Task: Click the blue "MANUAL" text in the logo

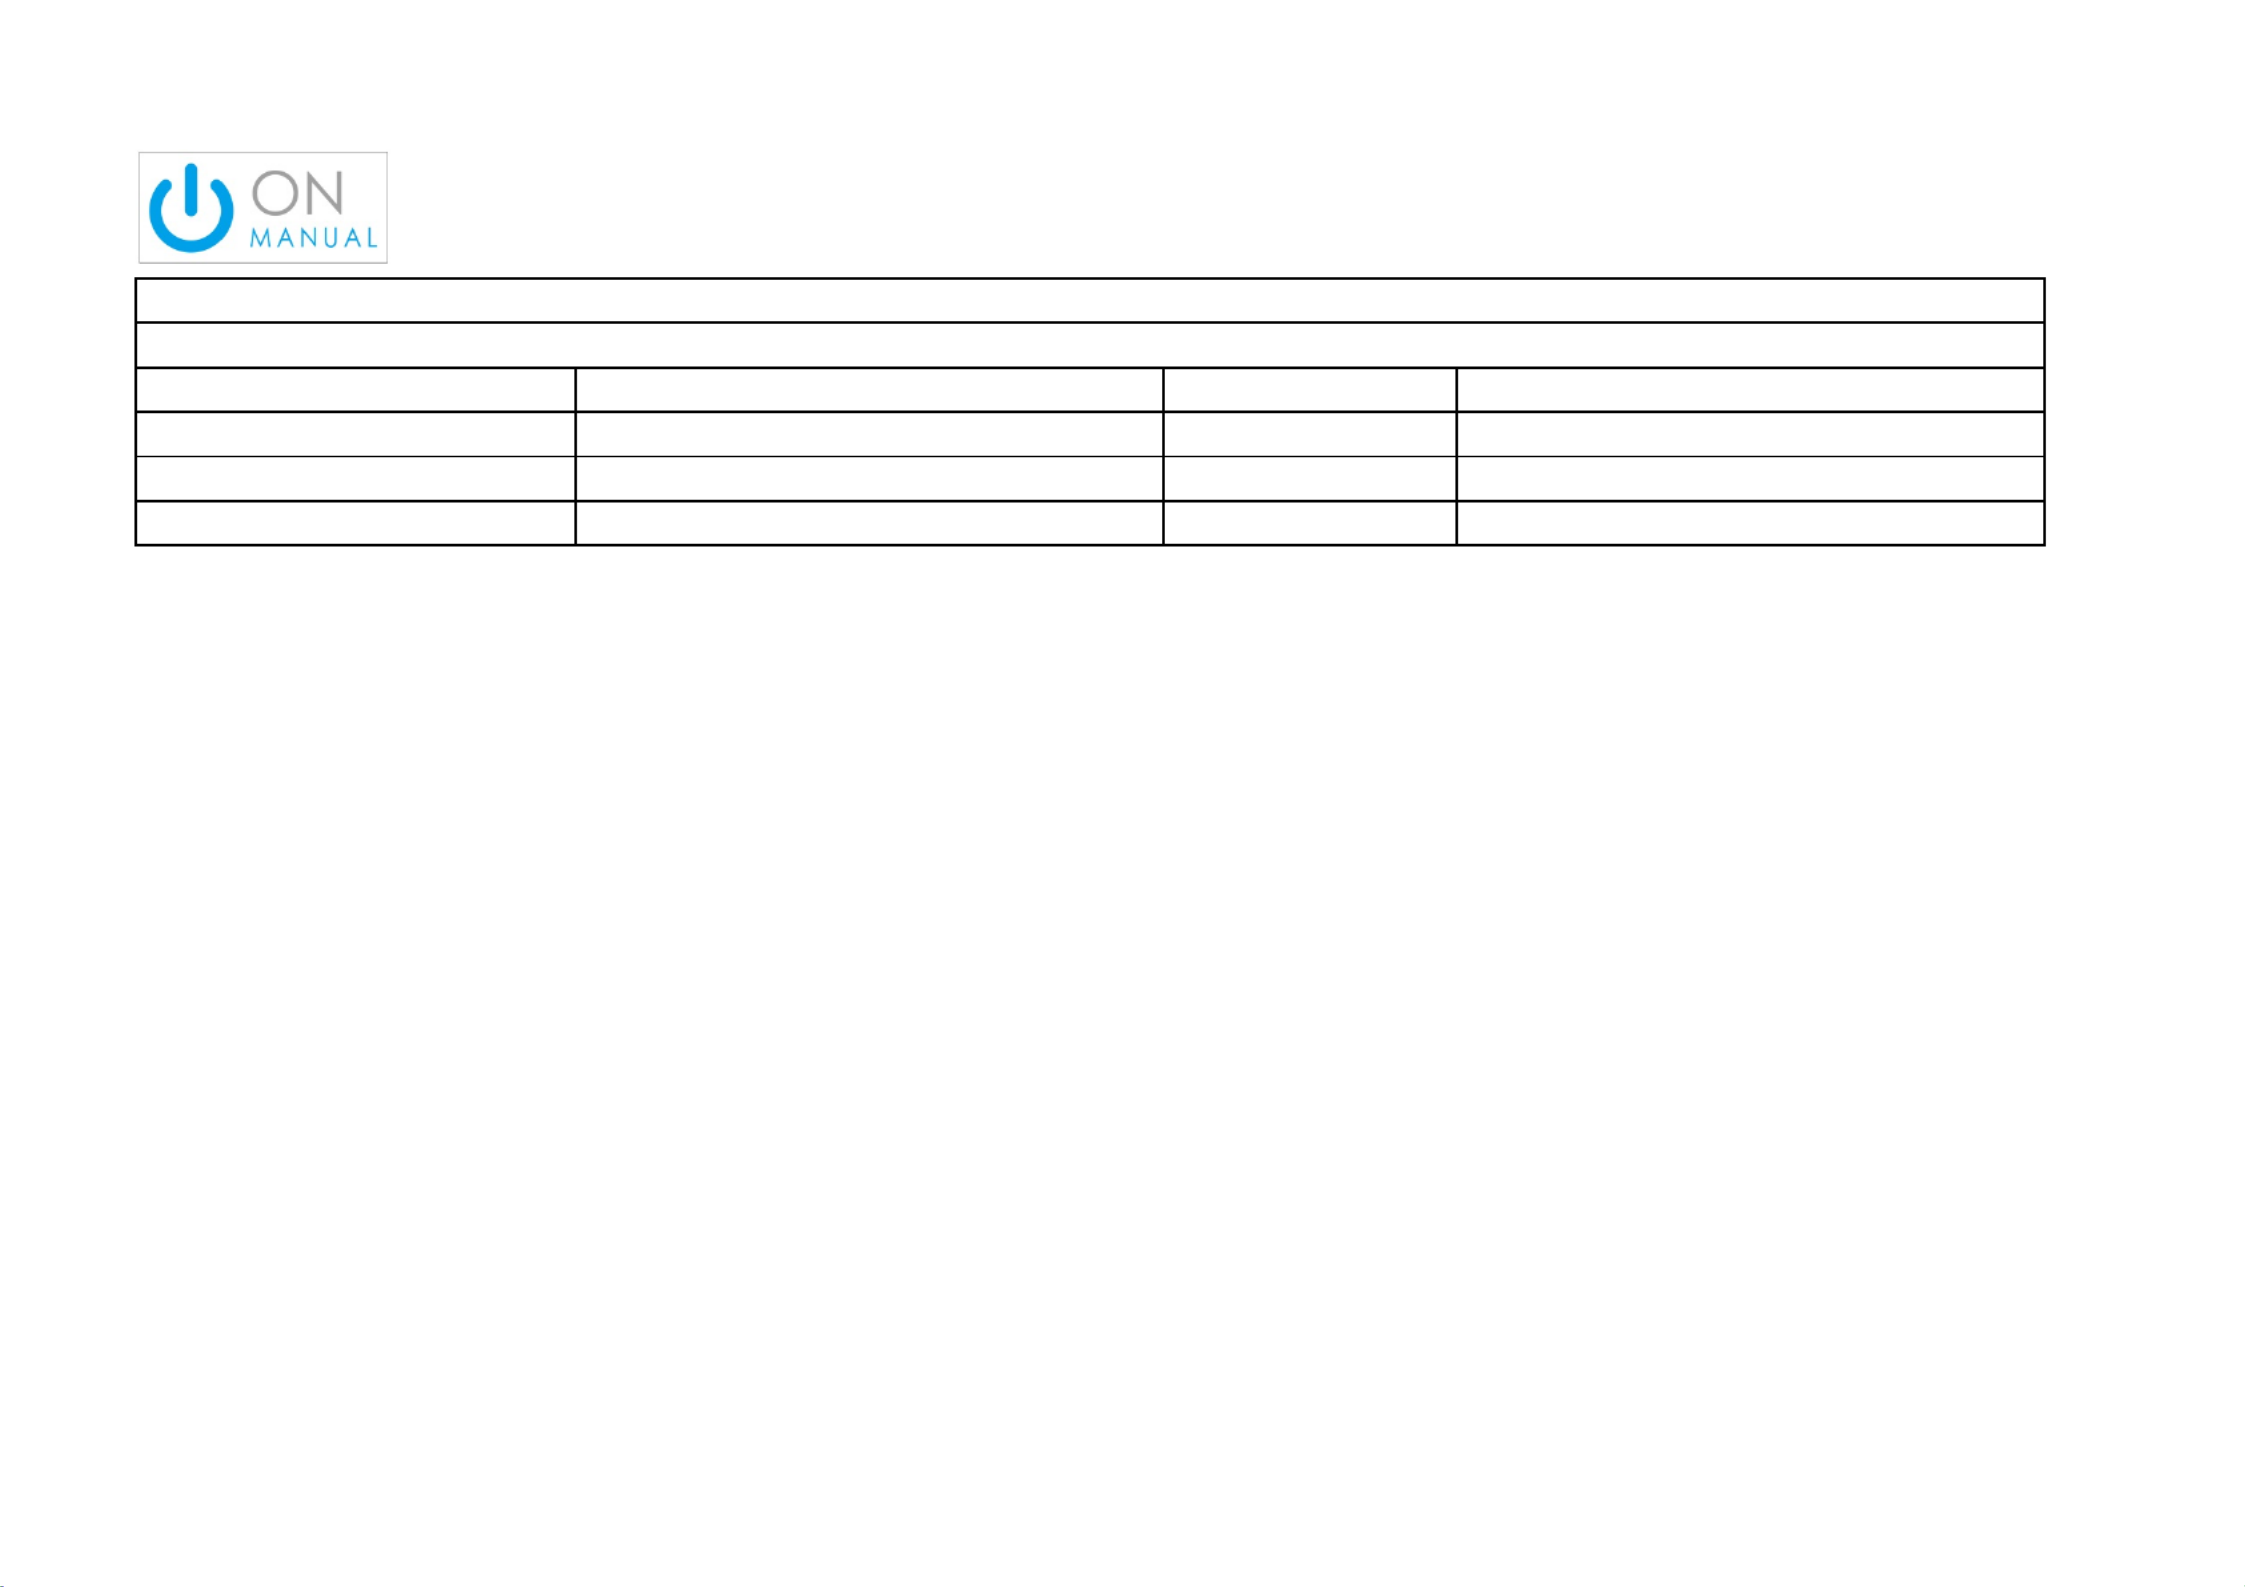Action: click(314, 238)
